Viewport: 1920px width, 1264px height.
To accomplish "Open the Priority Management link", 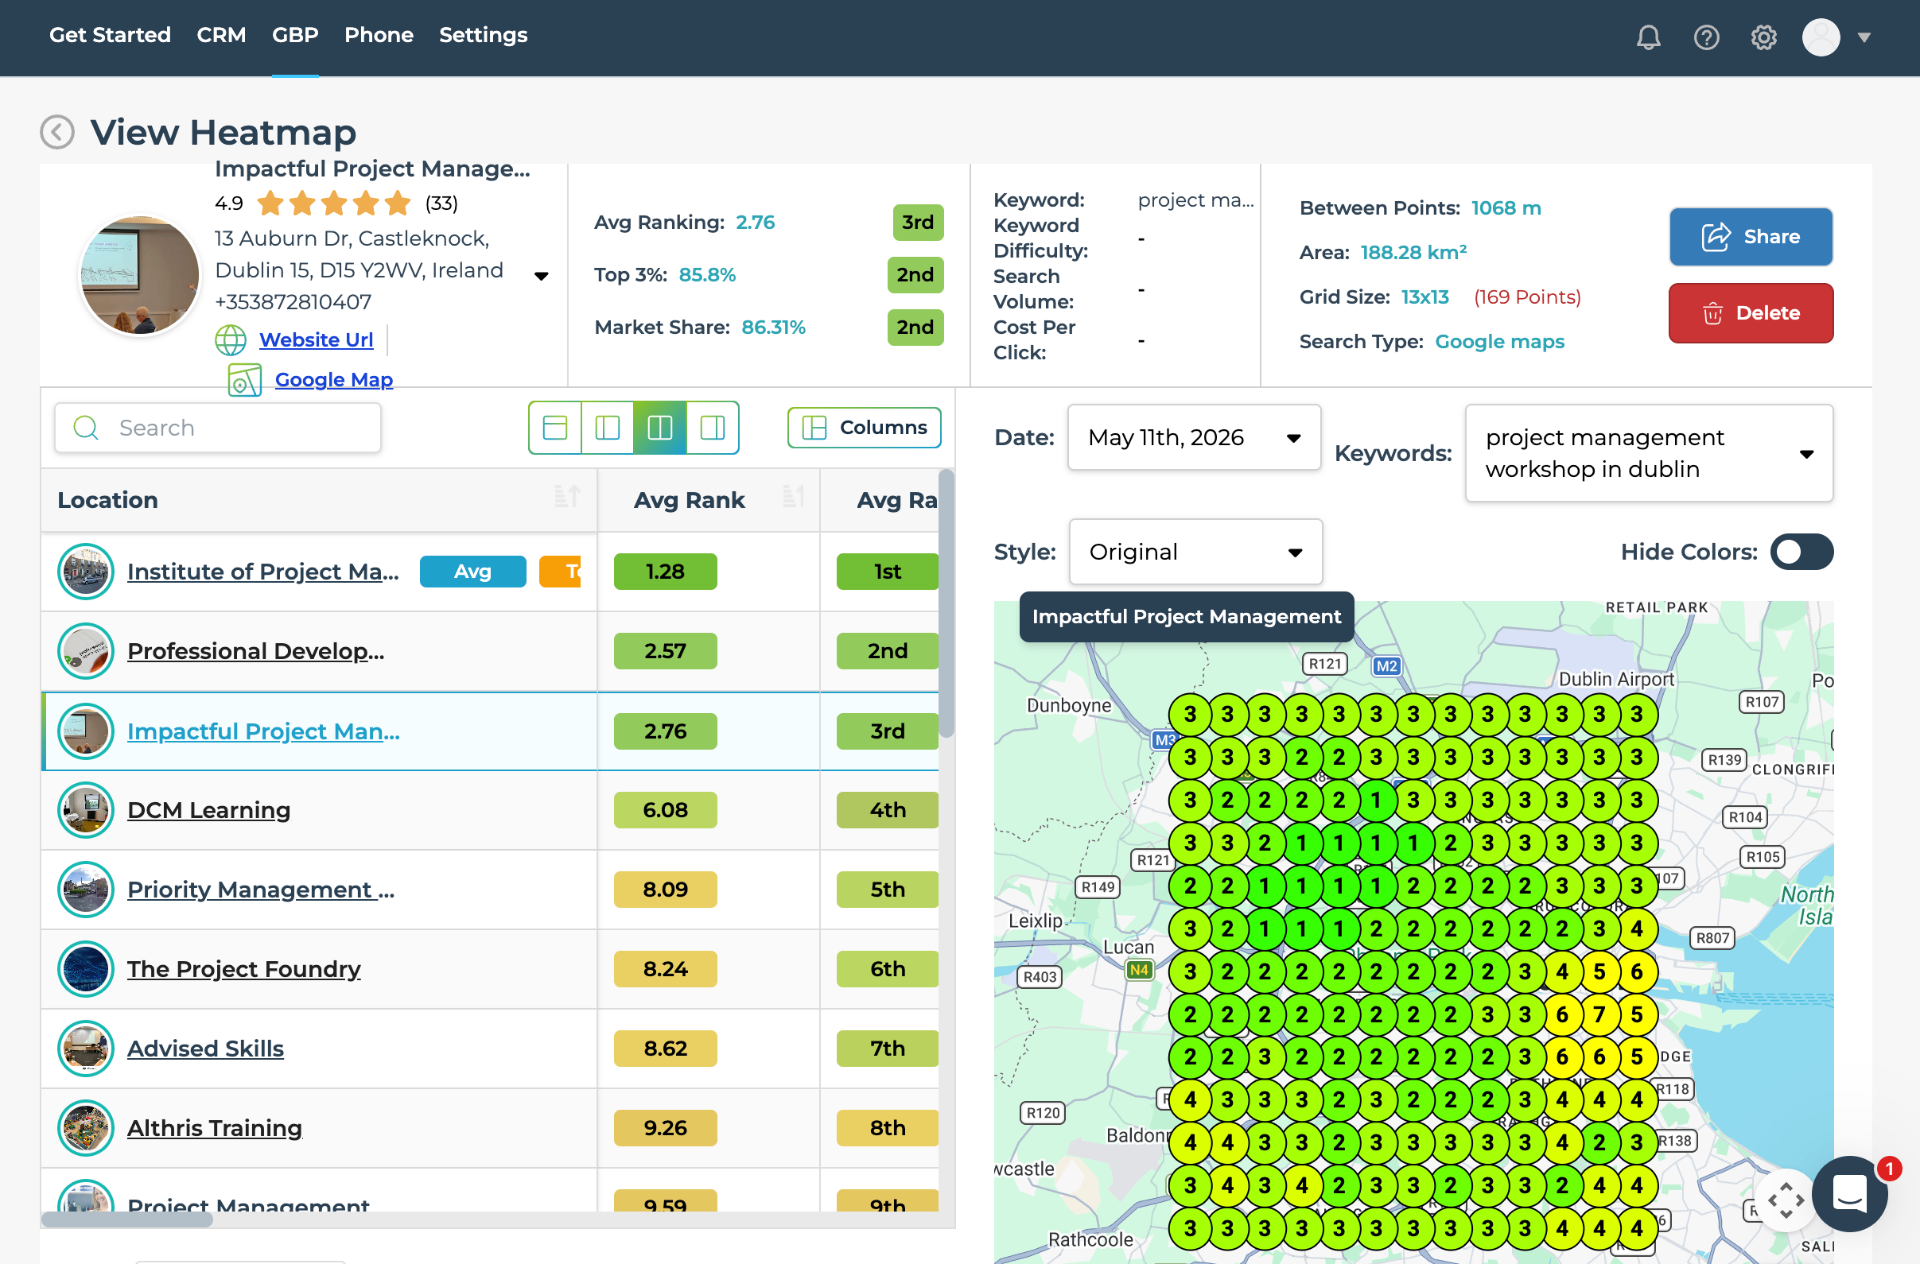I will (x=261, y=889).
